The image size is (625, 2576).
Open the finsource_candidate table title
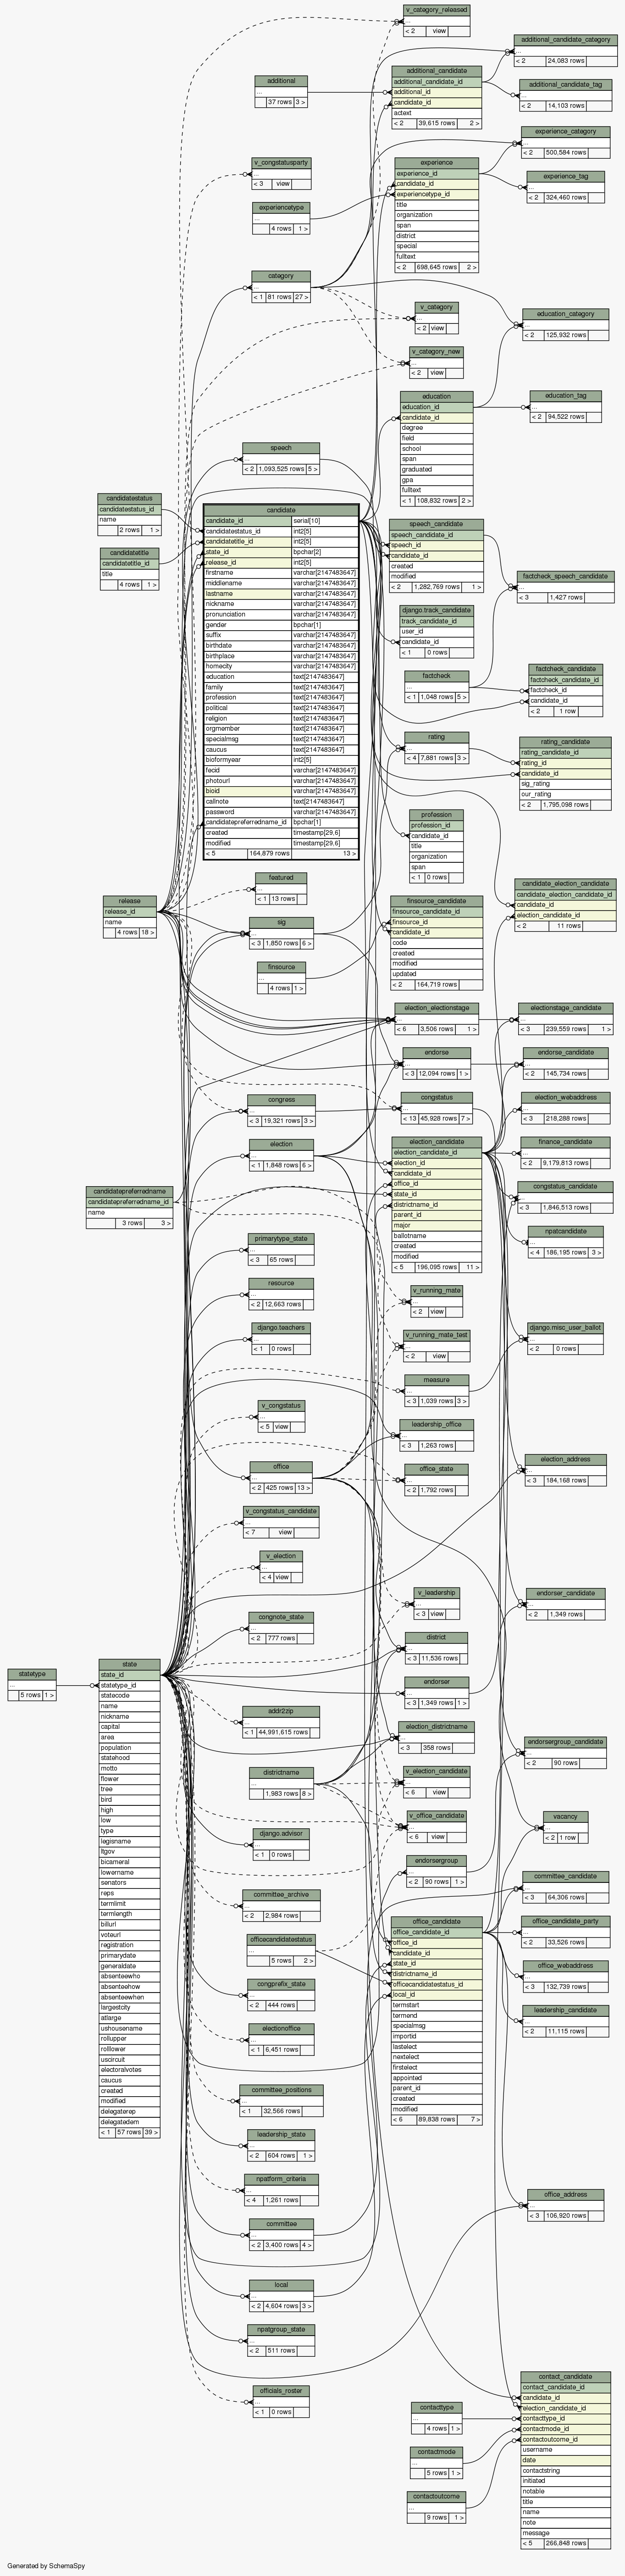[x=436, y=901]
